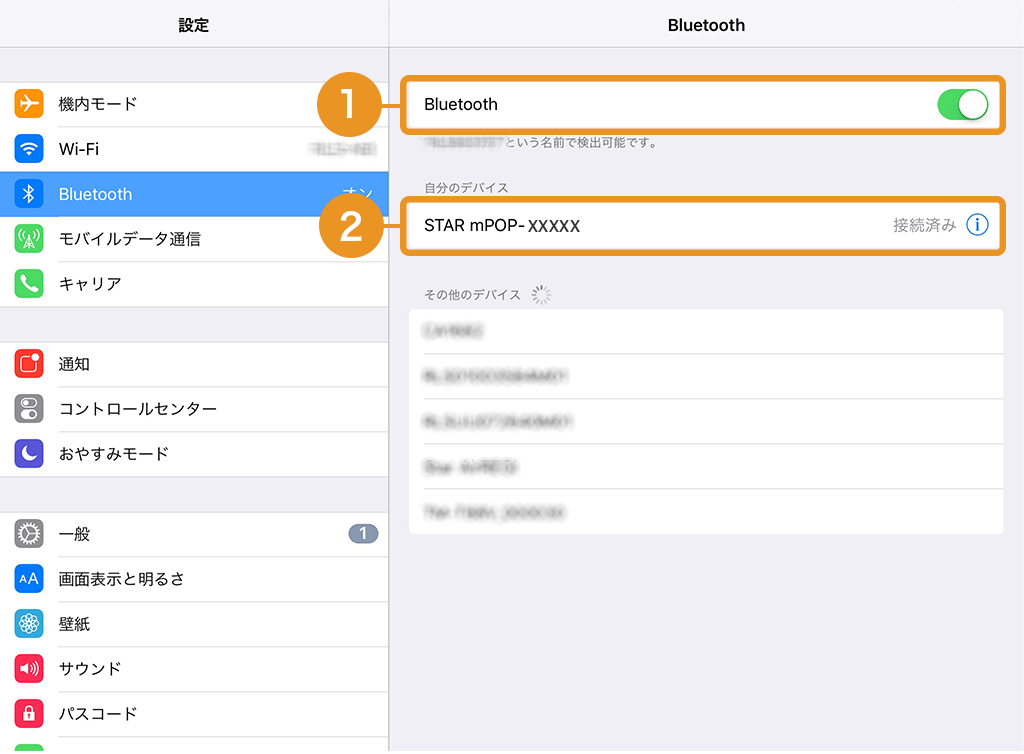This screenshot has width=1024, height=754.
Task: Tap the Wi-Fi icon in sidebar
Action: (x=29, y=149)
